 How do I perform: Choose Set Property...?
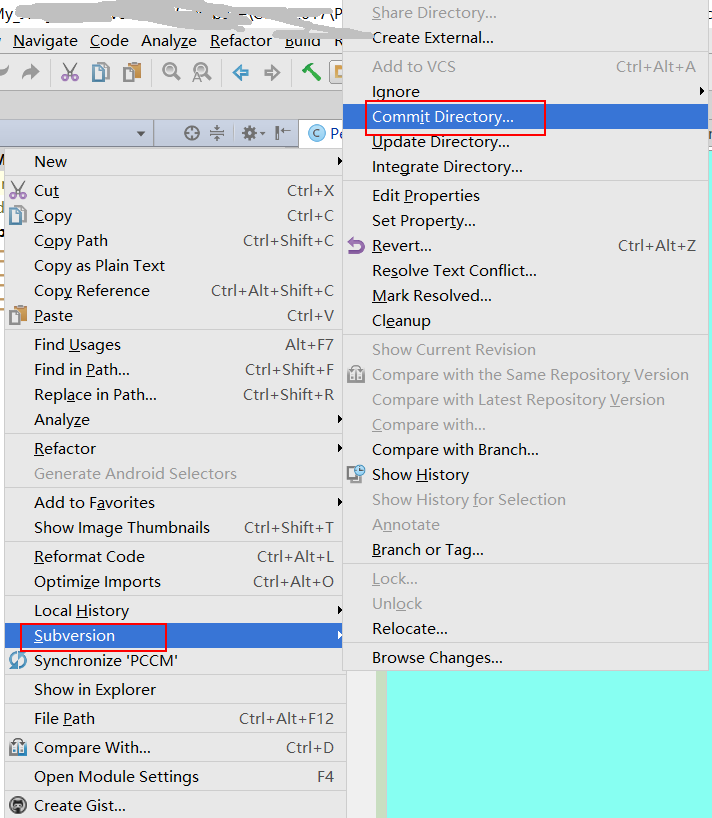526,221
